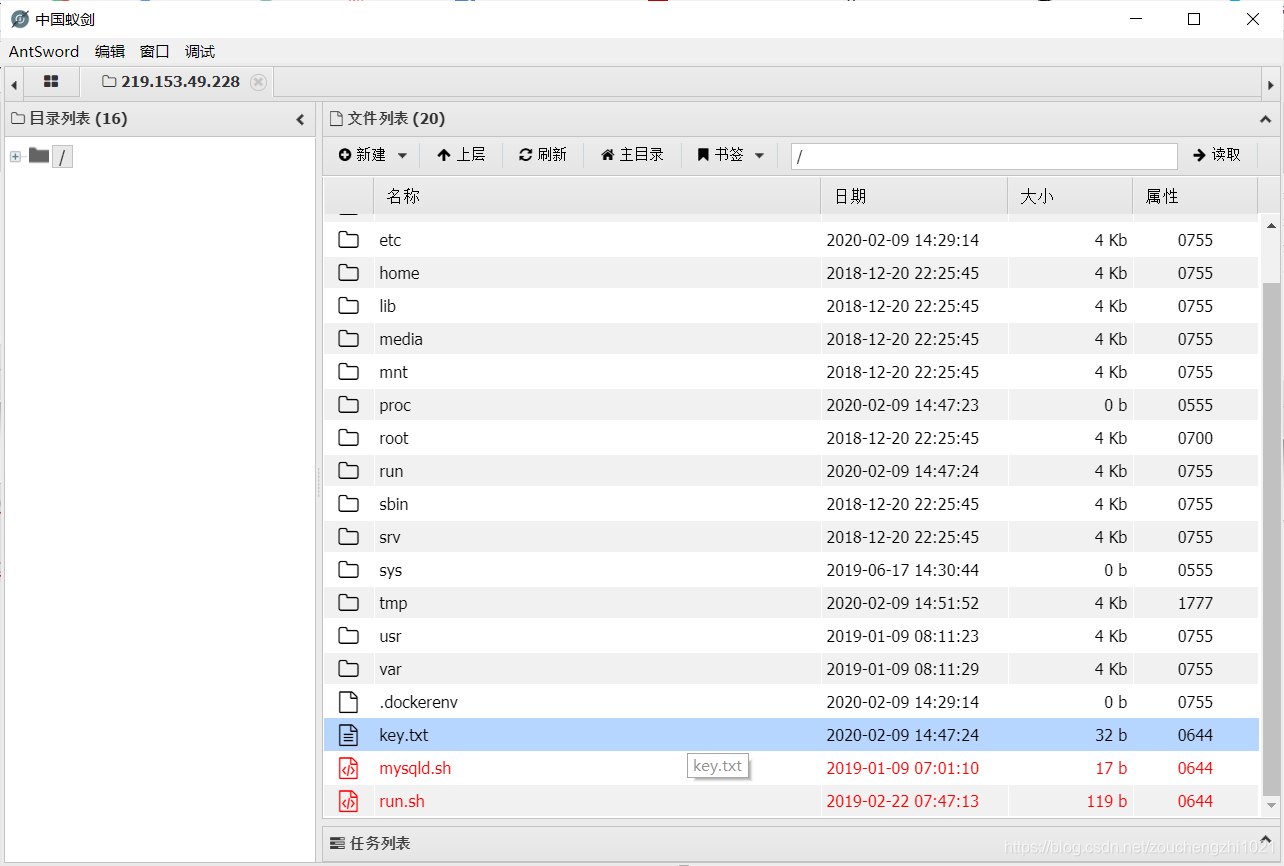The image size is (1284, 866).
Task: Open the grid home tab icon
Action: [51, 82]
